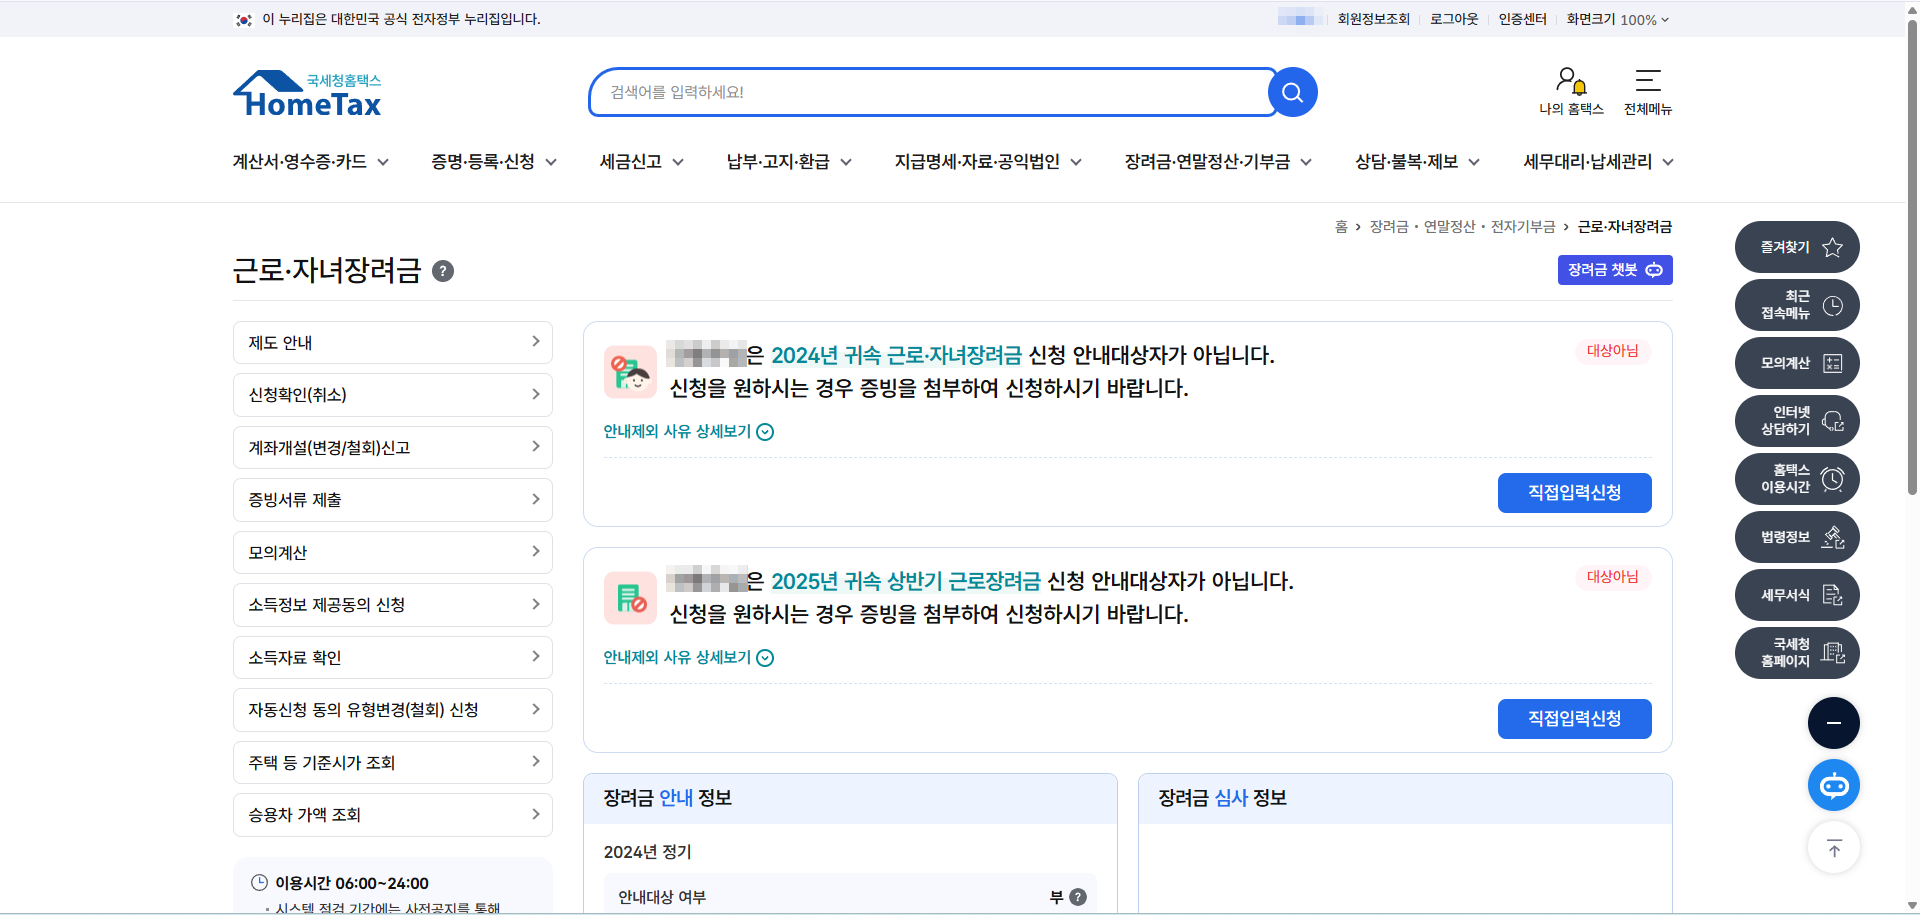Click the 직접입력신청 button for 2024

point(1574,492)
